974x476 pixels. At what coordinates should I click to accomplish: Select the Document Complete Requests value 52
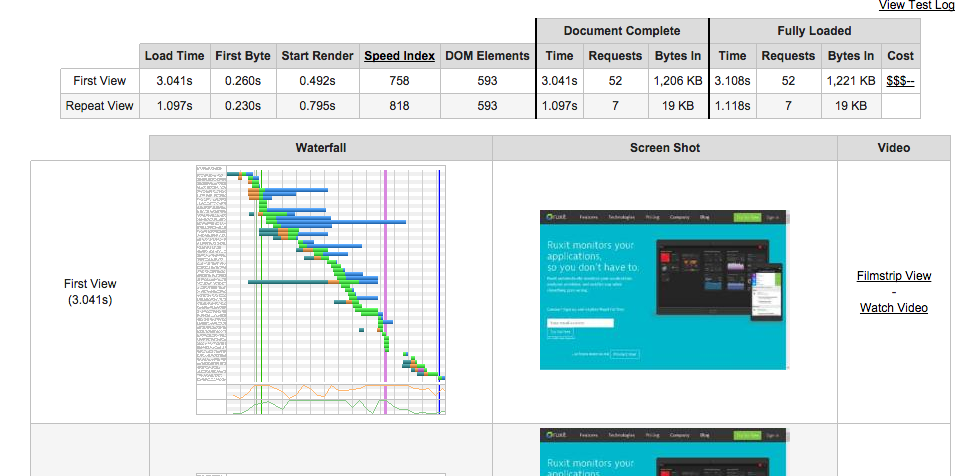click(x=615, y=81)
